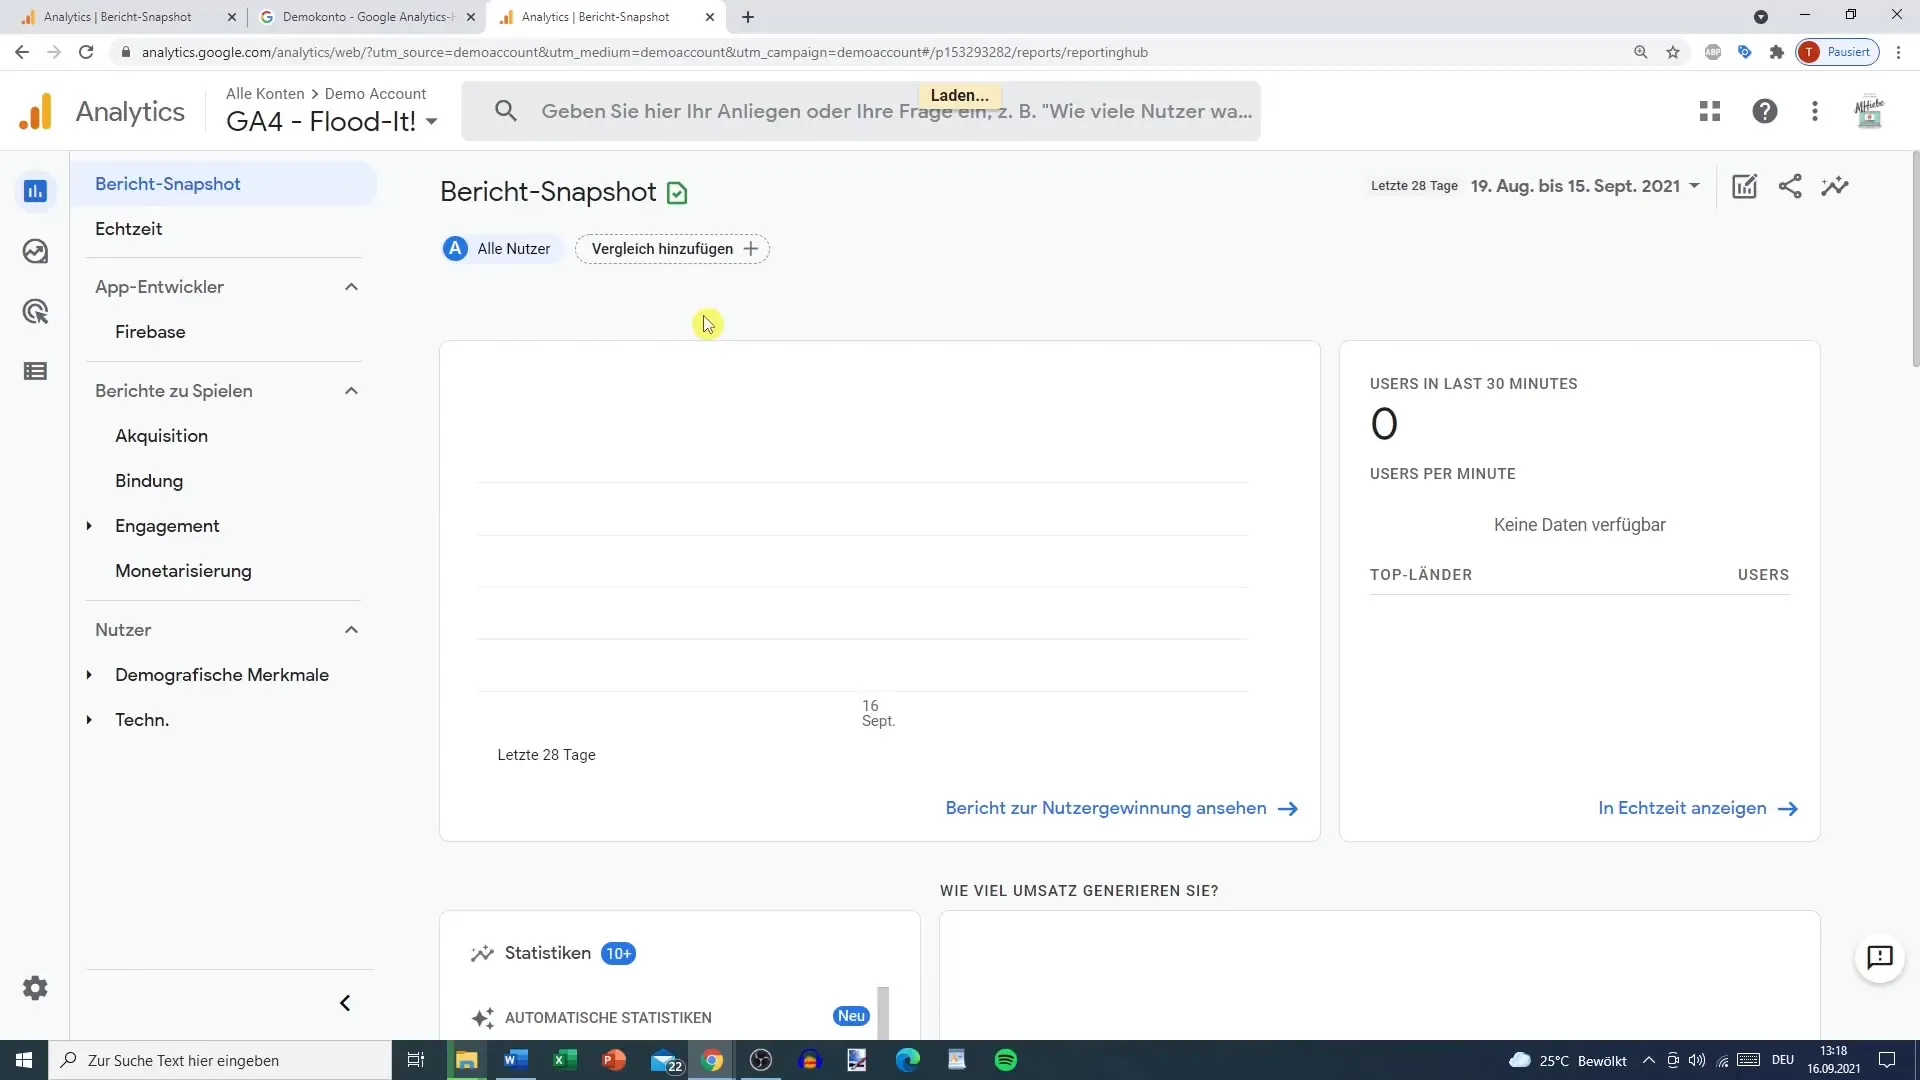
Task: Open Chrome extensions puzzle icon
Action: [1777, 52]
